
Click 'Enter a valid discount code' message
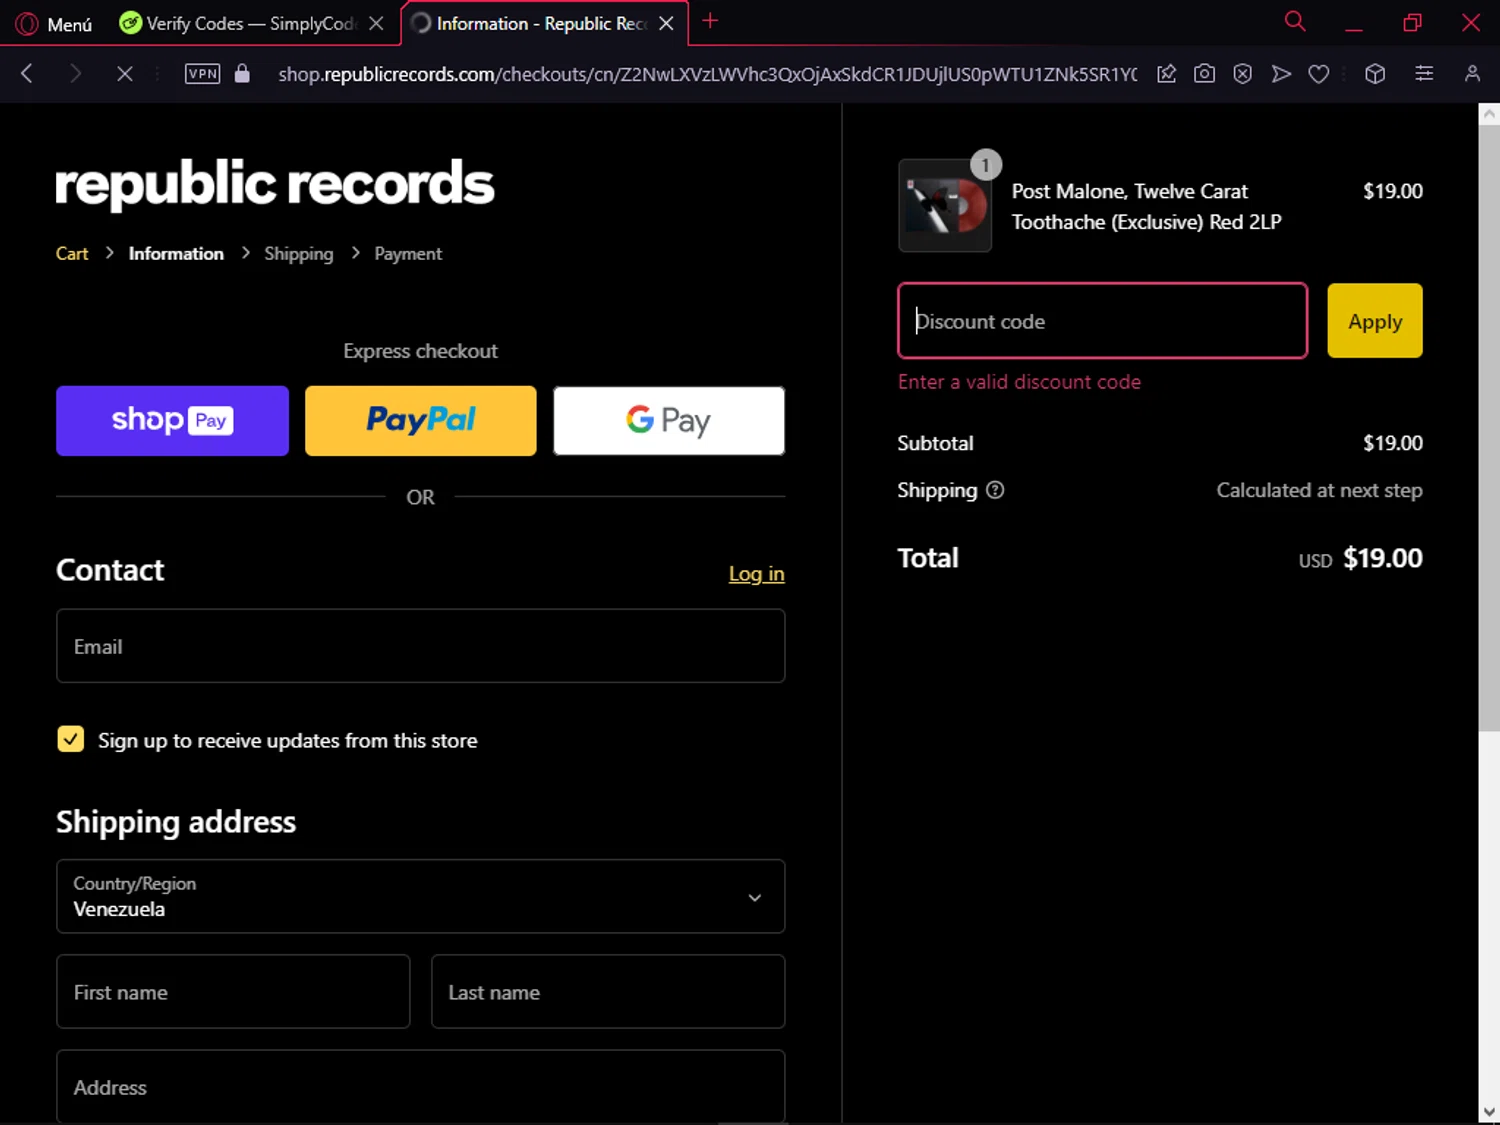pyautogui.click(x=1019, y=382)
